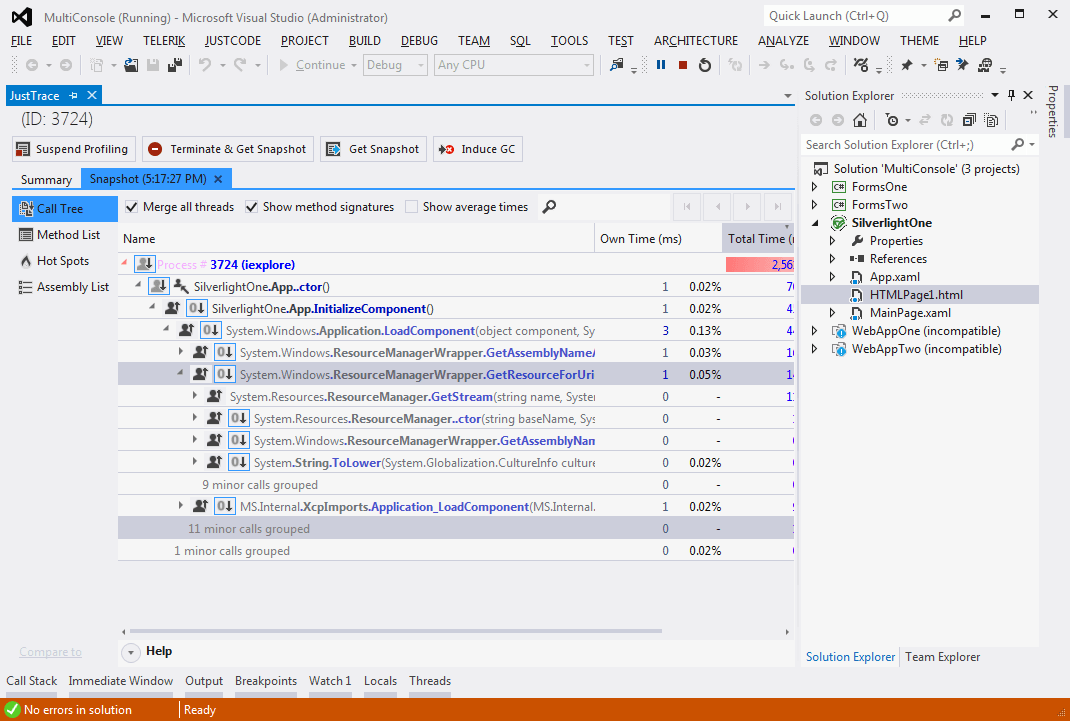Image resolution: width=1070 pixels, height=721 pixels.
Task: Click the green No errors in solution checkmark
Action: click(12, 709)
